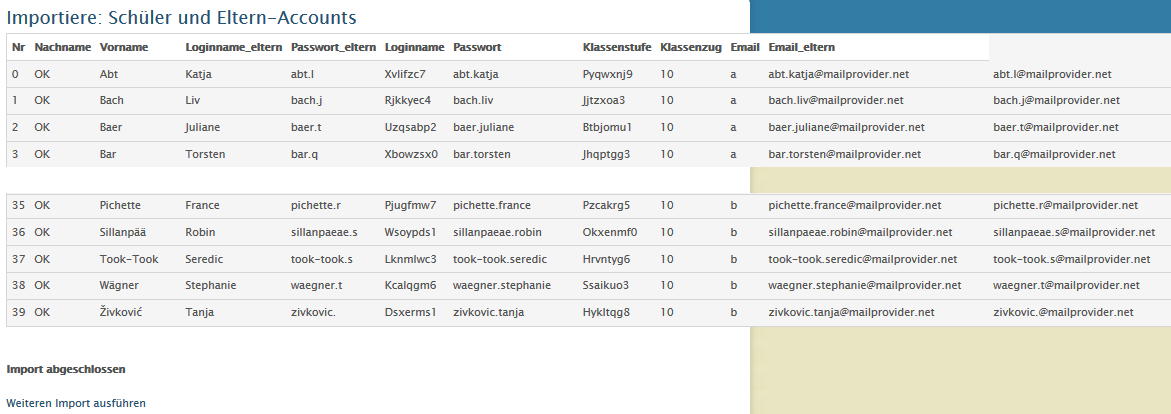Select the Baer row's password Uzqsabp2
This screenshot has width=1171, height=414.
pos(410,127)
